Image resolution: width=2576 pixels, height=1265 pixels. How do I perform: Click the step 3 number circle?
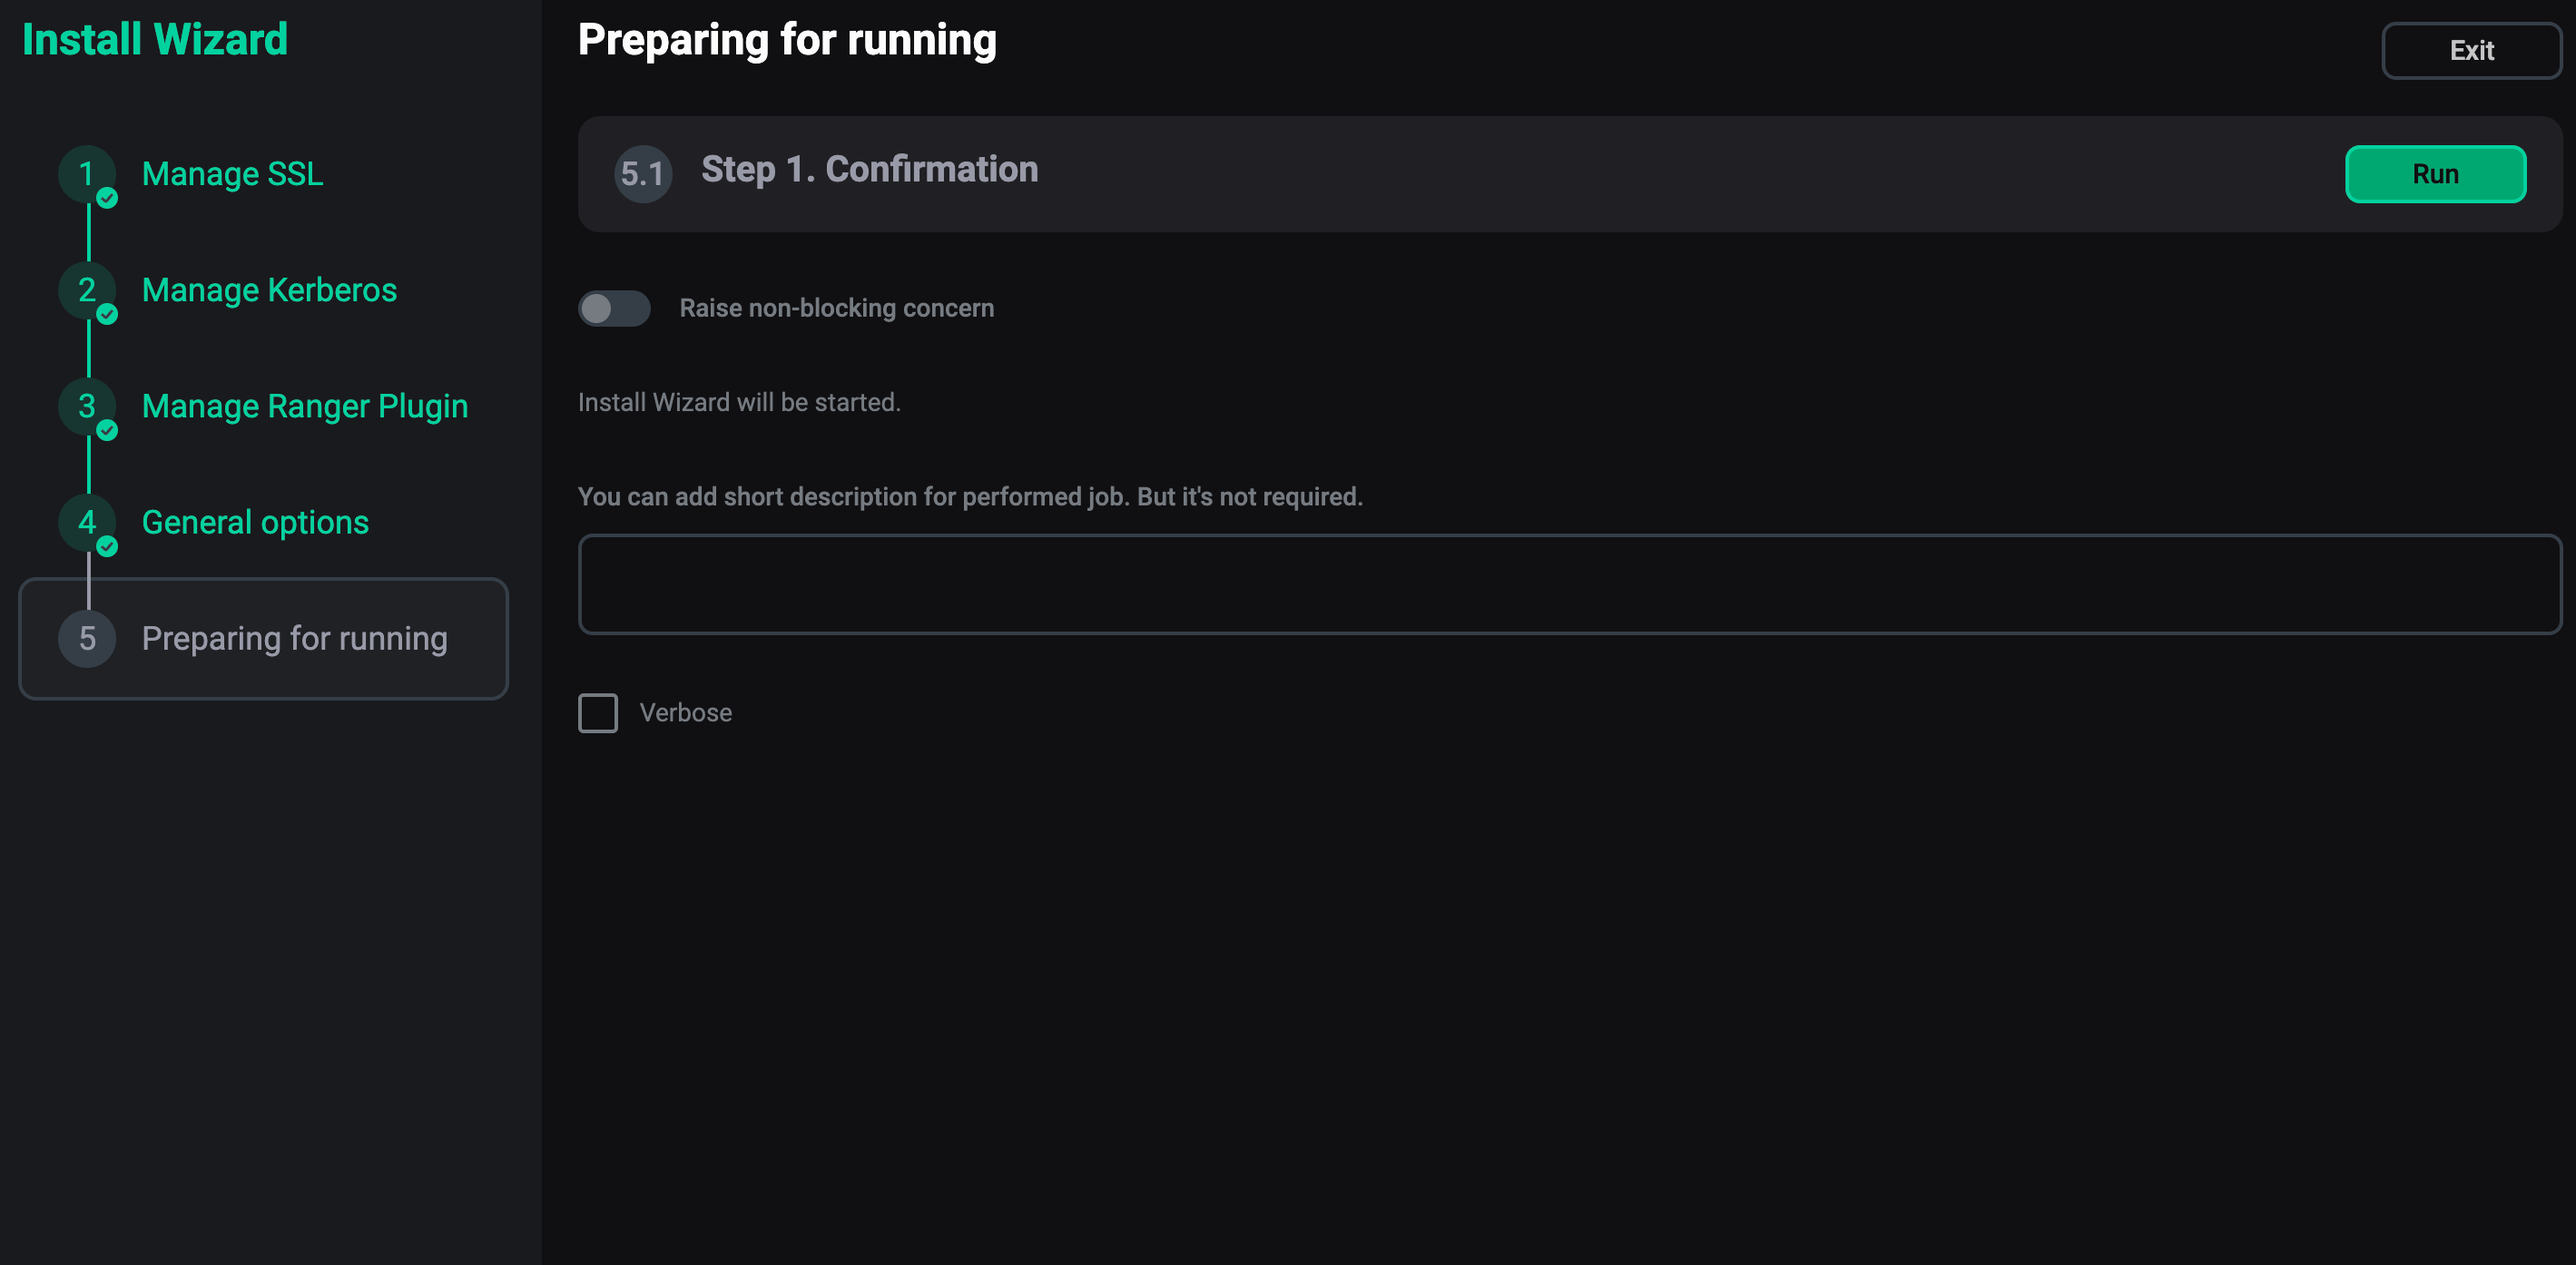pyautogui.click(x=87, y=406)
